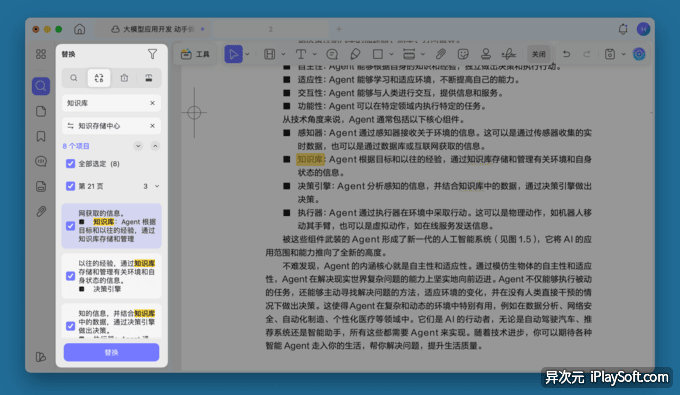Click the signature tool icon in toolbar

pyautogui.click(x=508, y=54)
